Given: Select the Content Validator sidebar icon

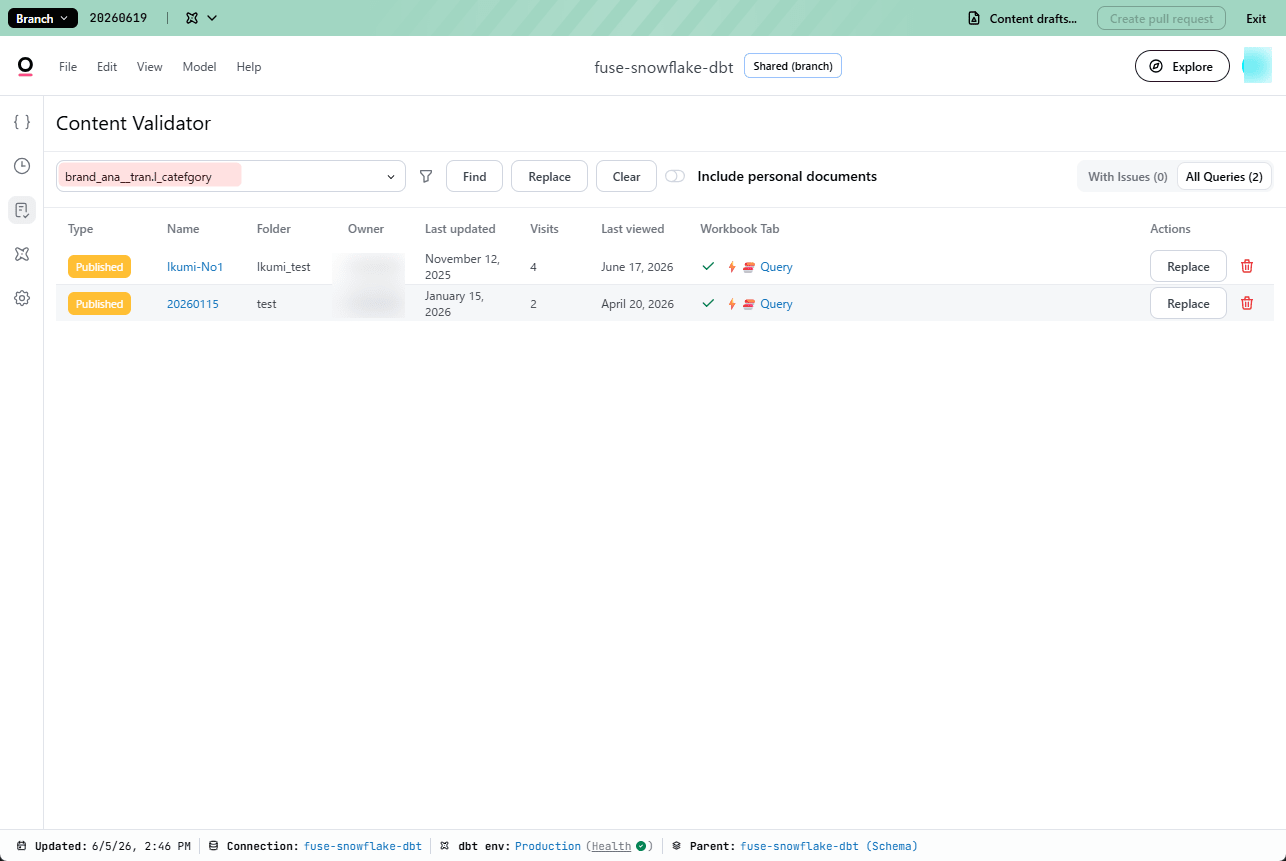Looking at the screenshot, I should (22, 210).
